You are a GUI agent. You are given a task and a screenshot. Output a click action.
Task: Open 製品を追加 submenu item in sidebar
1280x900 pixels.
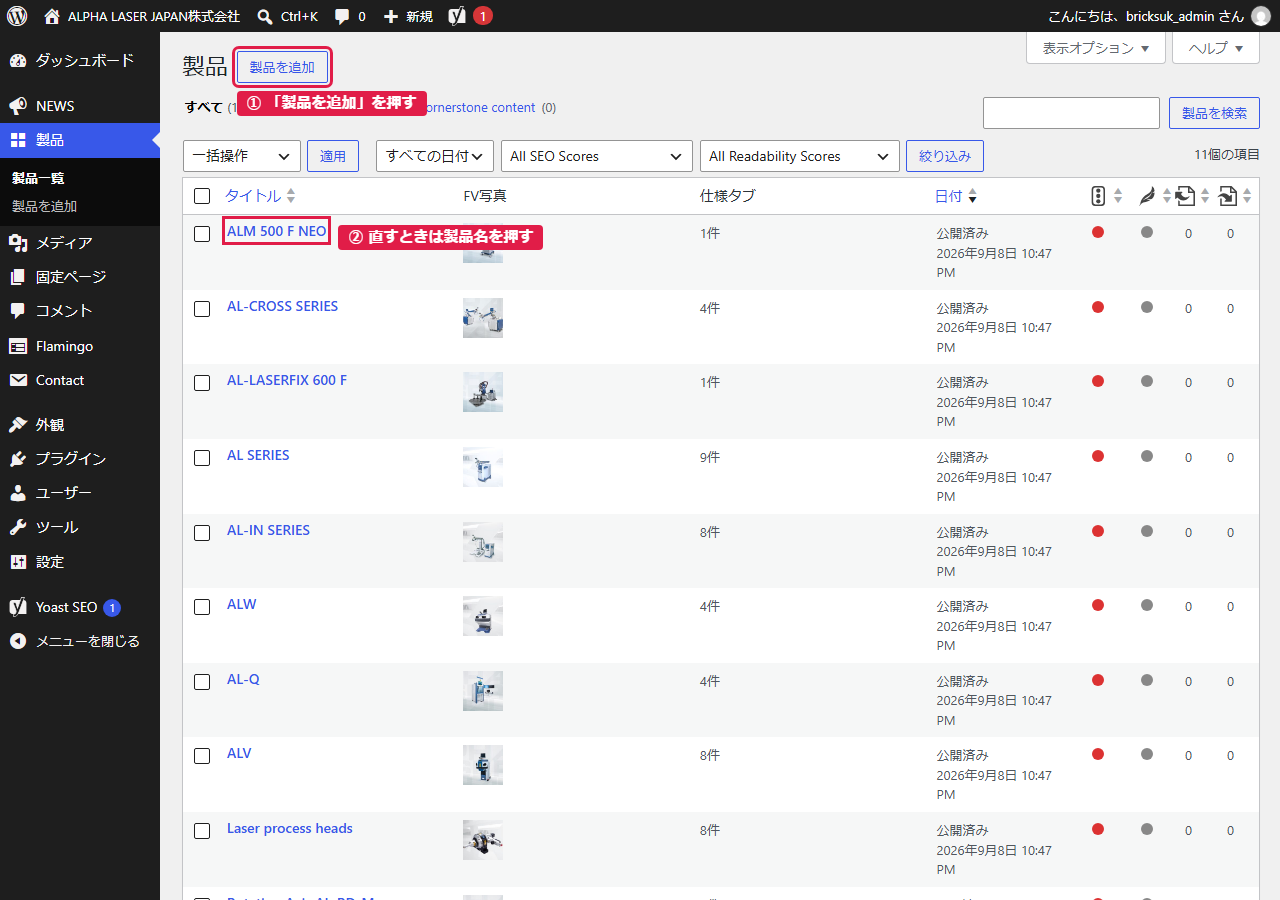[x=45, y=206]
